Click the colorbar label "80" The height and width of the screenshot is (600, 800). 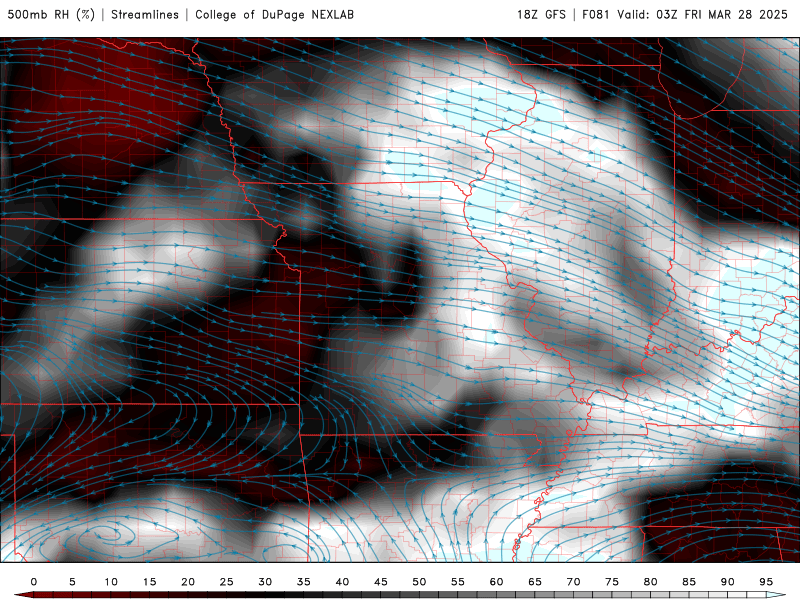pyautogui.click(x=651, y=582)
